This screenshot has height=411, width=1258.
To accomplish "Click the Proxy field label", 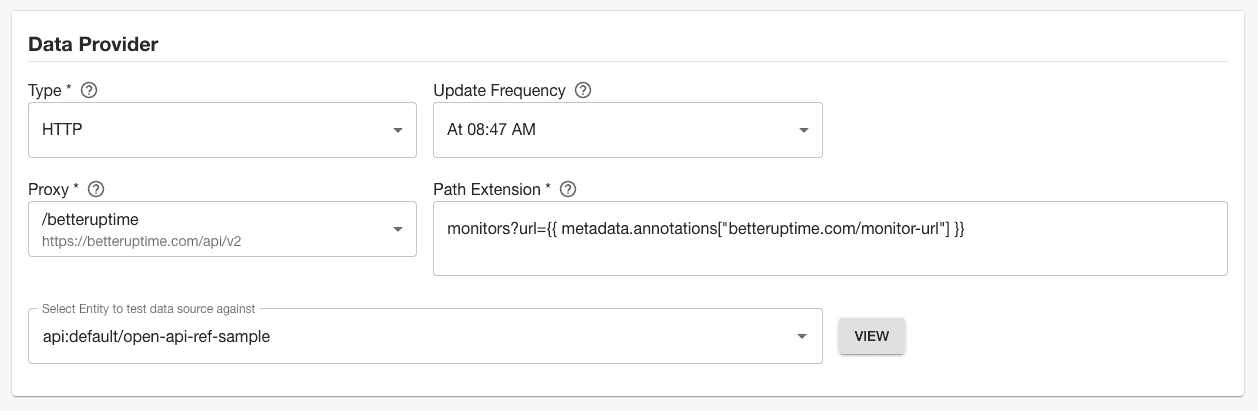I will pyautogui.click(x=54, y=189).
